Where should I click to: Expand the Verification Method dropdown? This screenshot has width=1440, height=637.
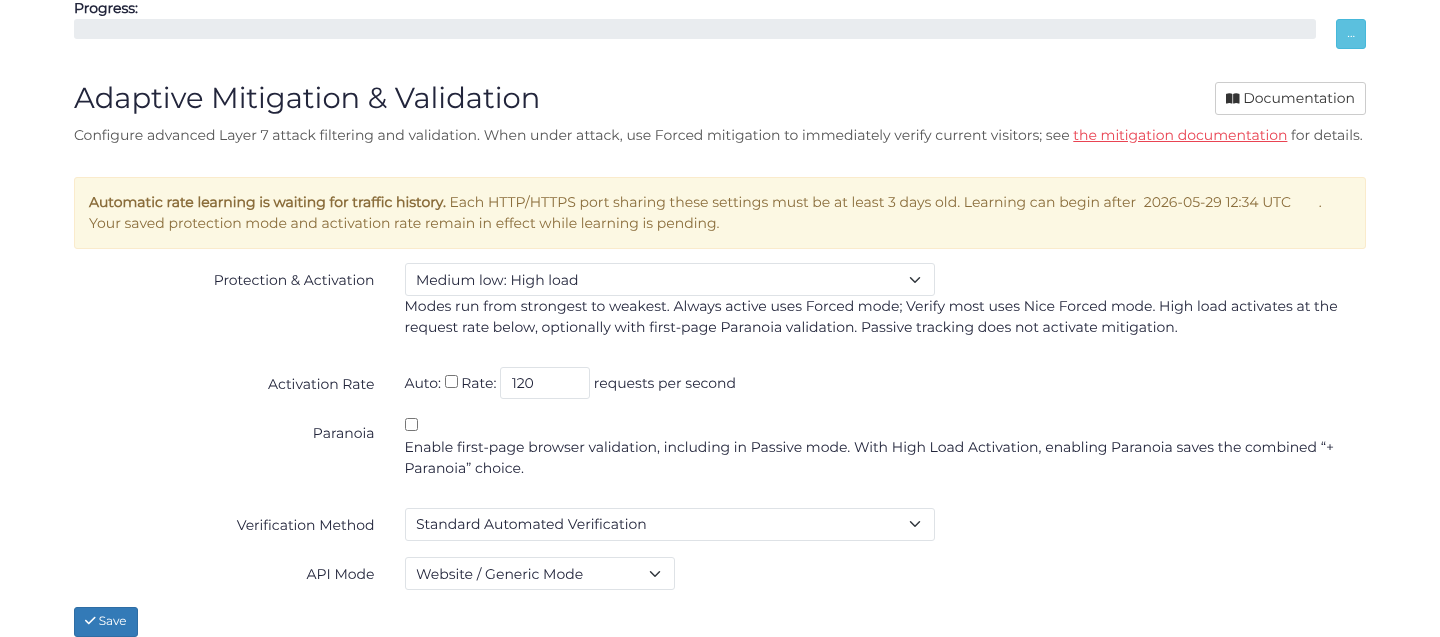[669, 524]
